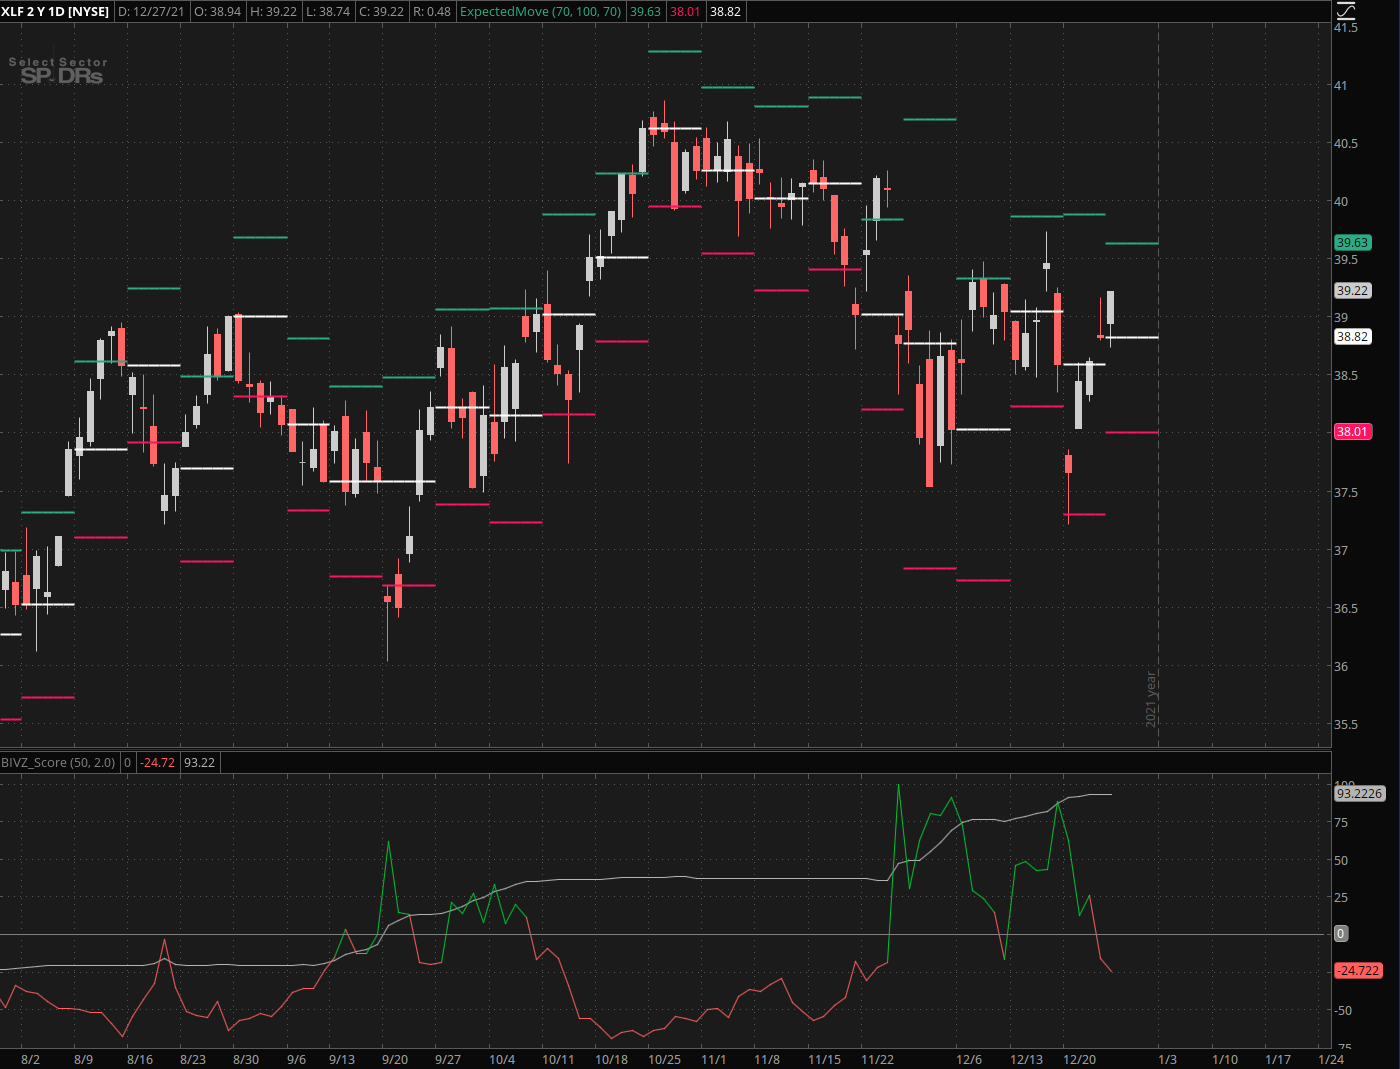The image size is (1400, 1069).
Task: Click the L: 38.74 low price readout
Action: [x=328, y=12]
